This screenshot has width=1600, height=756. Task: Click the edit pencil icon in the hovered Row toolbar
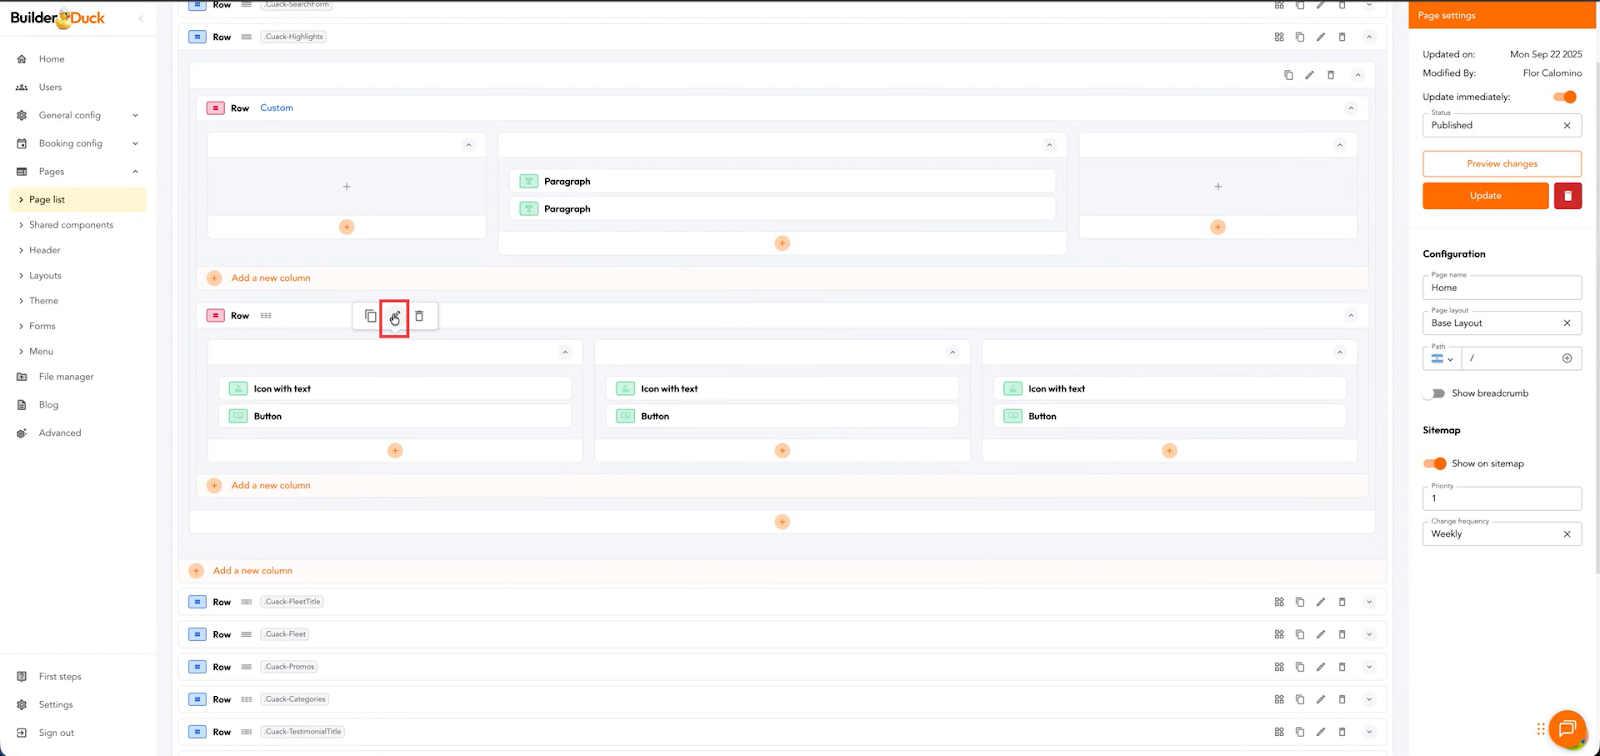pyautogui.click(x=395, y=317)
